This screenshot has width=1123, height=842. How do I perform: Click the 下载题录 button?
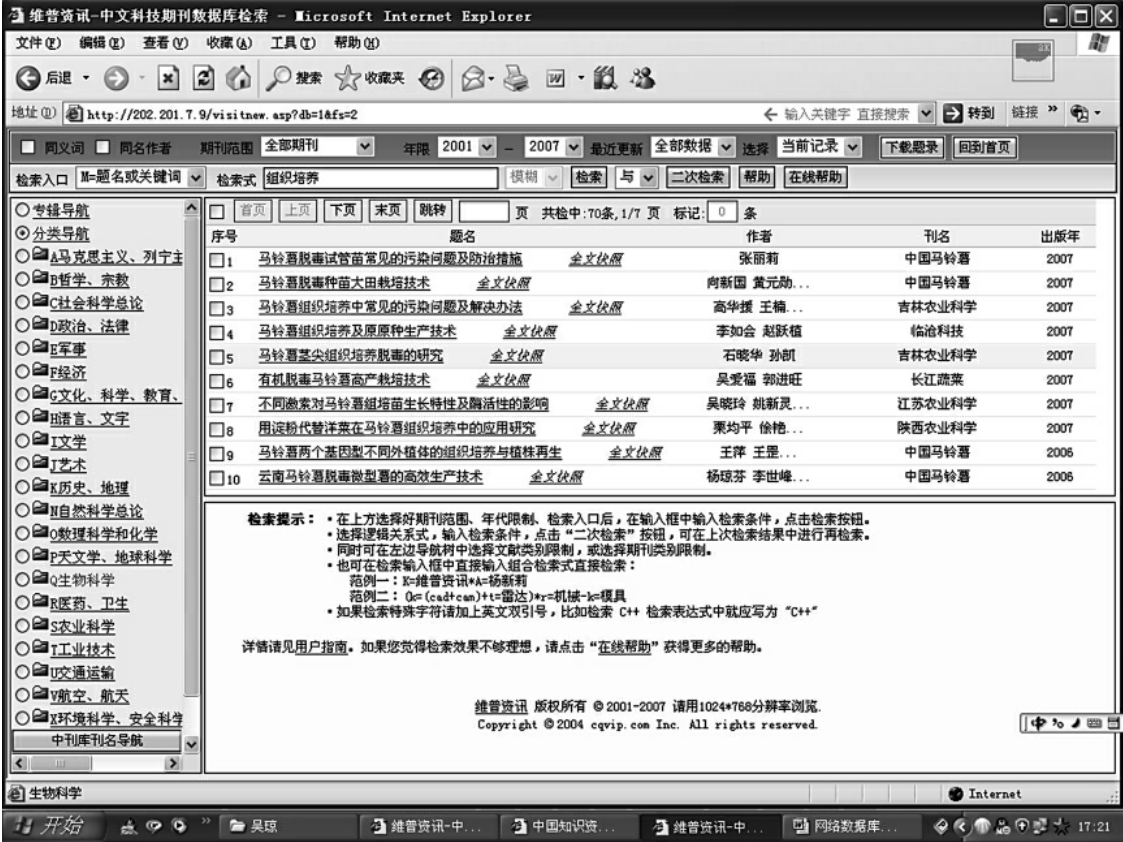(x=911, y=147)
